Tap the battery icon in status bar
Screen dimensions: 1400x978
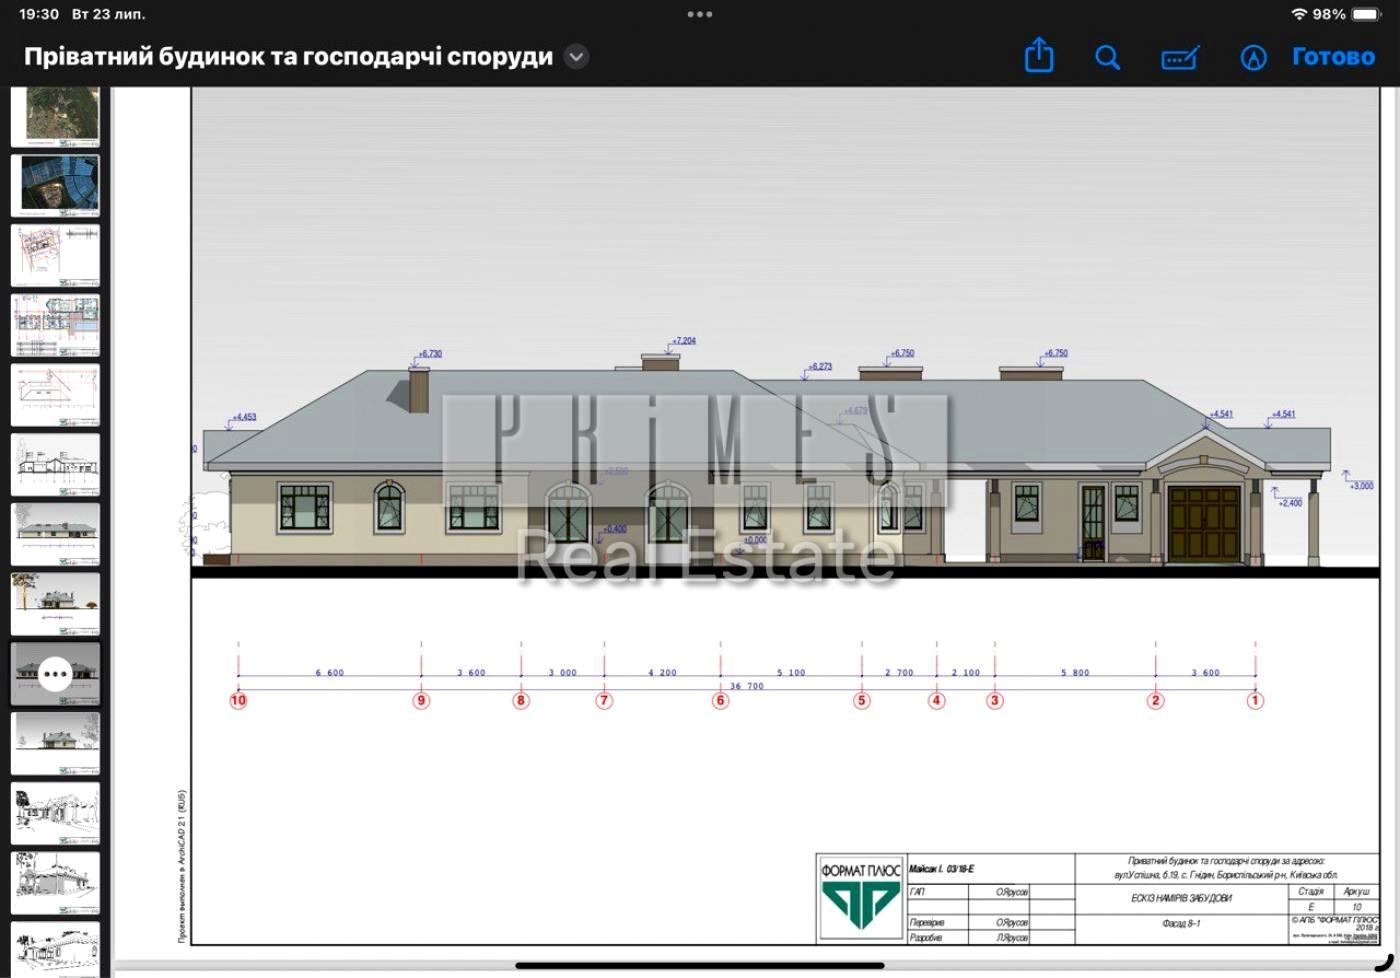tap(1365, 14)
